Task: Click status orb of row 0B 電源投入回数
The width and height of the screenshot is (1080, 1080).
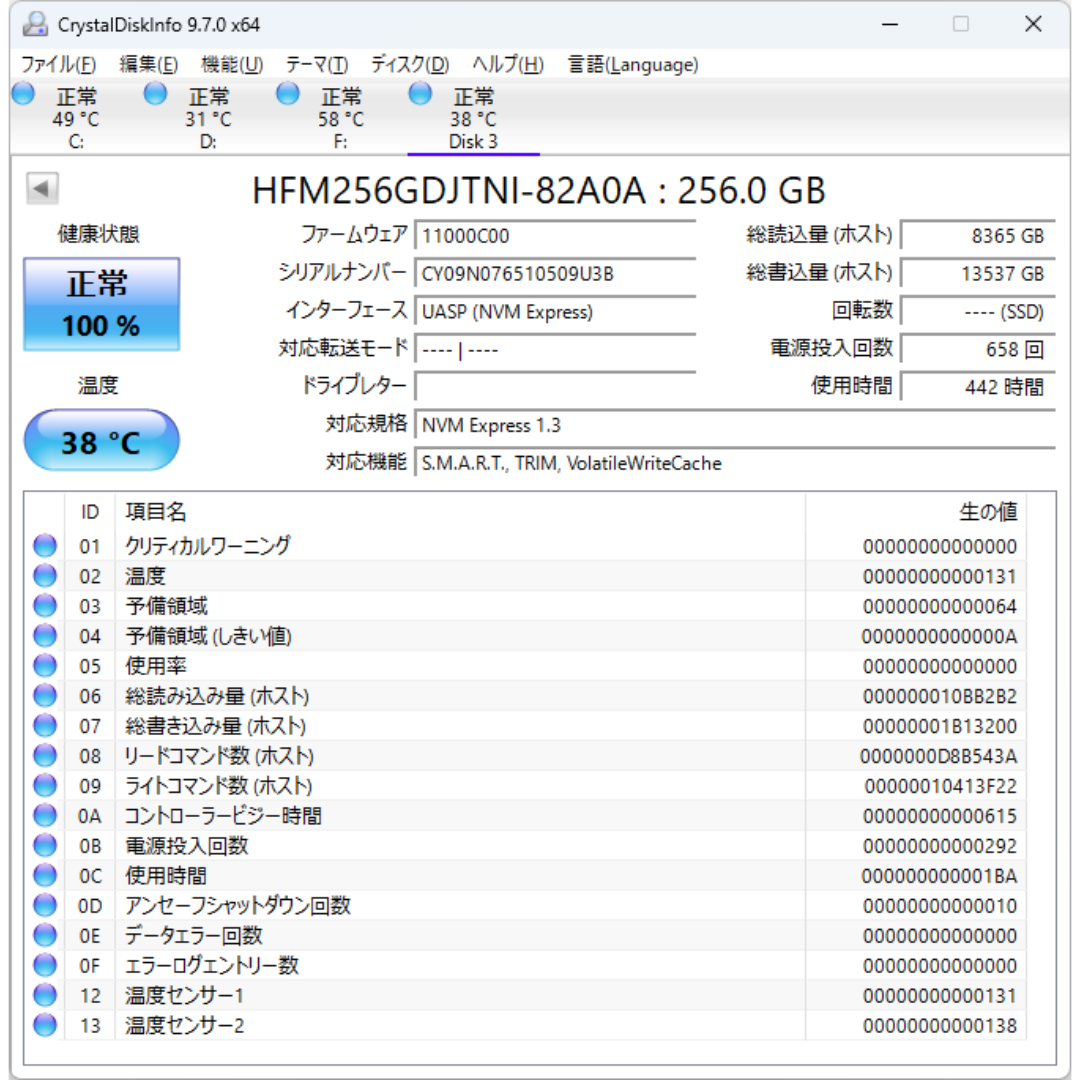Action: point(45,845)
